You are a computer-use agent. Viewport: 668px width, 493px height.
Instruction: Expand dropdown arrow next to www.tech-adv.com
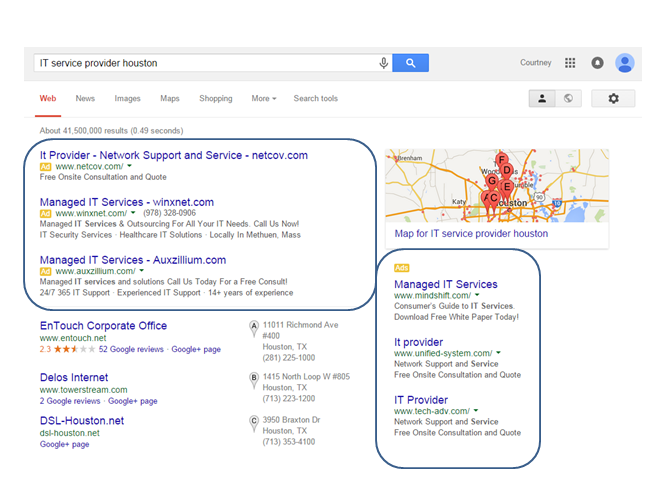point(476,411)
